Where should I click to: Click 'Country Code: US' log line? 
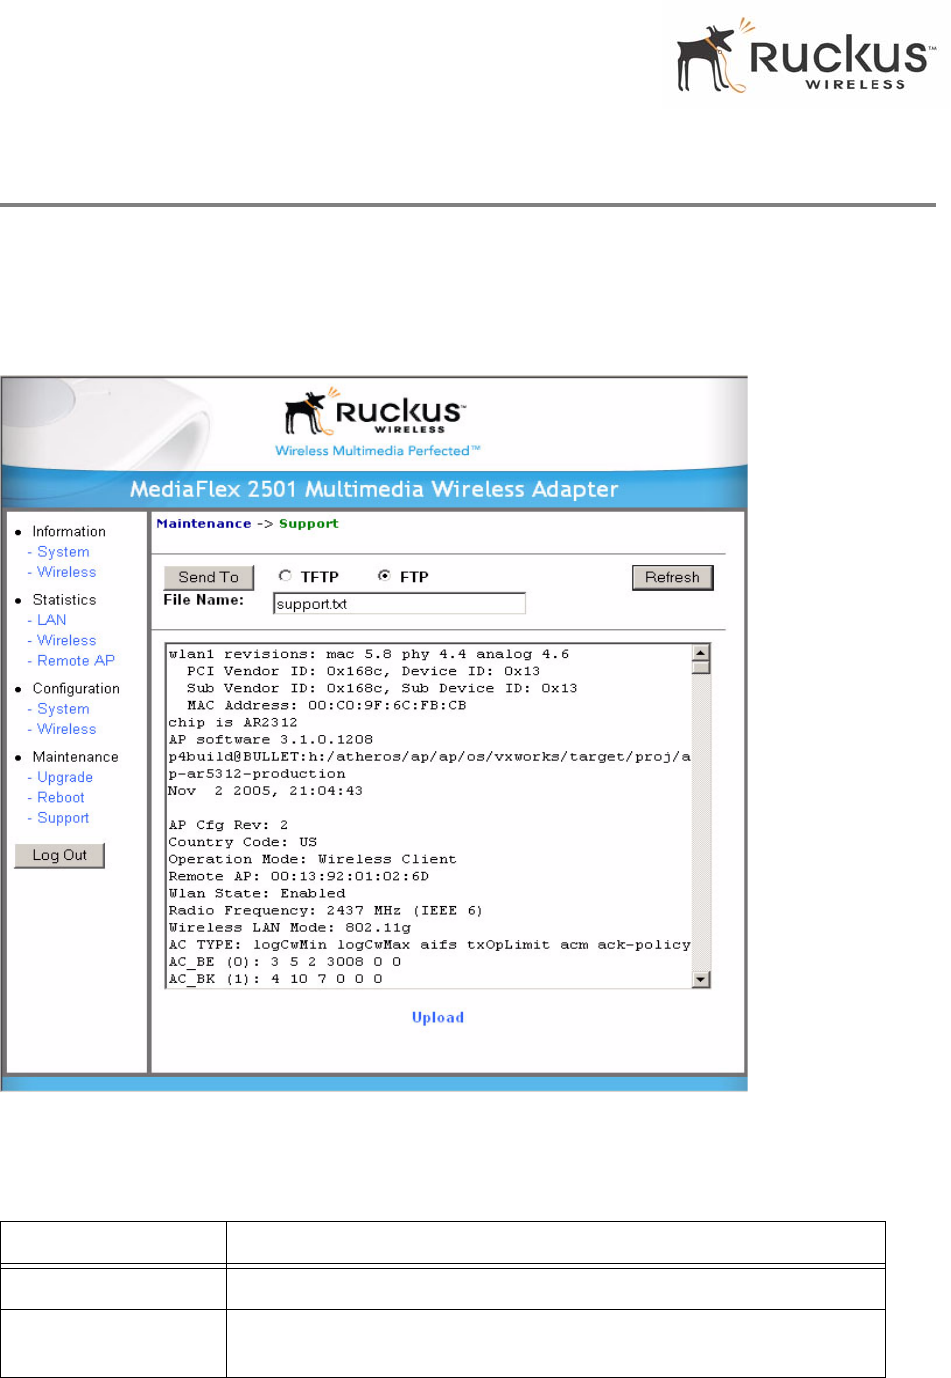[243, 842]
